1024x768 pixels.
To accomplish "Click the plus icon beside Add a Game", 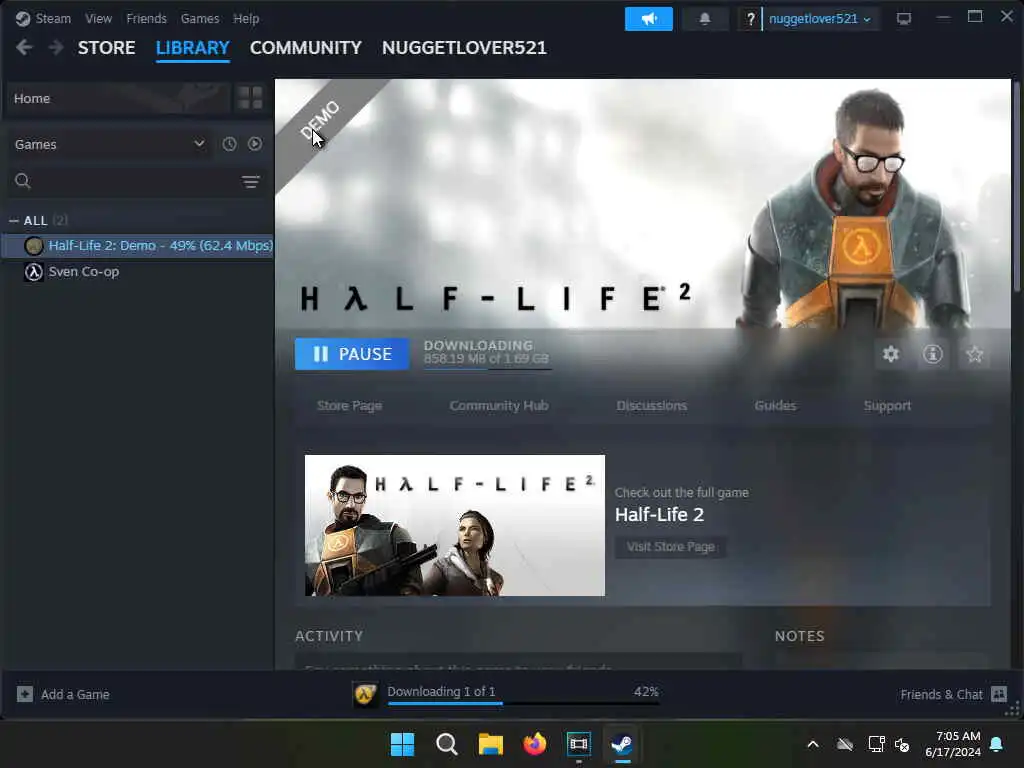I will pyautogui.click(x=25, y=694).
